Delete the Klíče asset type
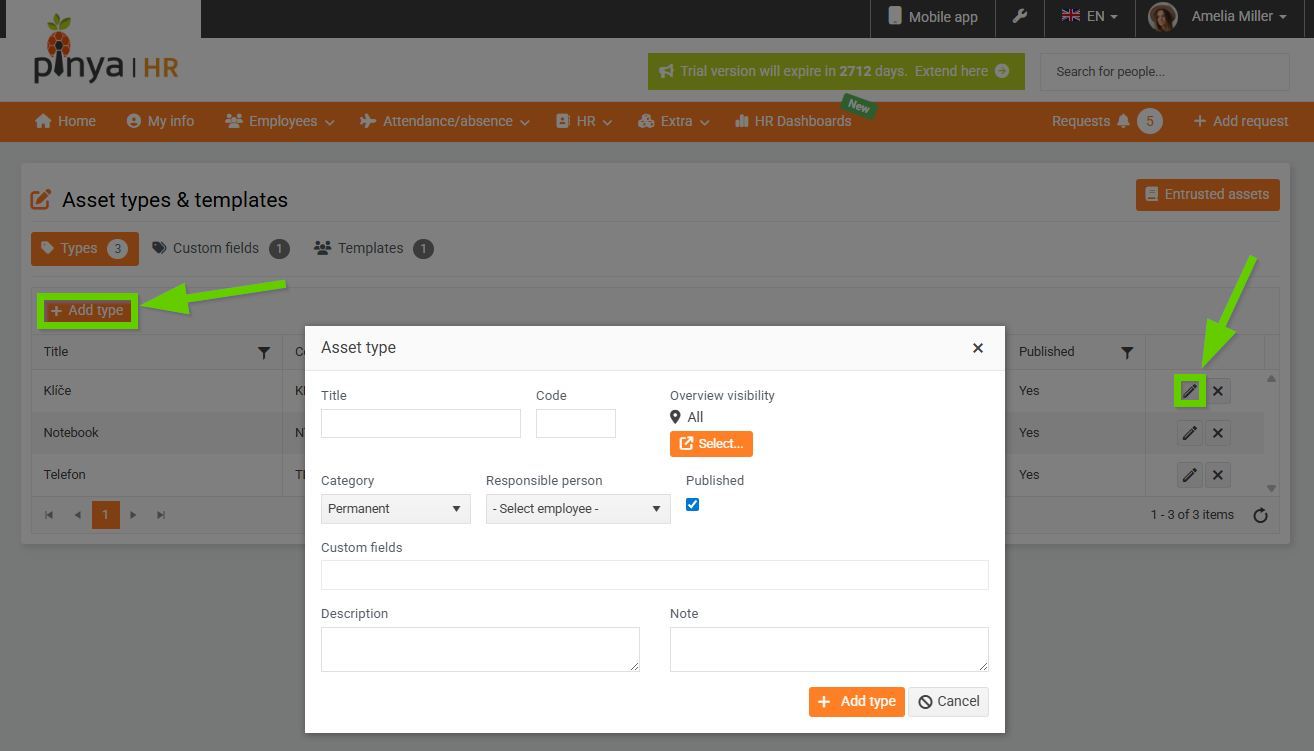Viewport: 1314px width, 751px height. tap(1217, 391)
